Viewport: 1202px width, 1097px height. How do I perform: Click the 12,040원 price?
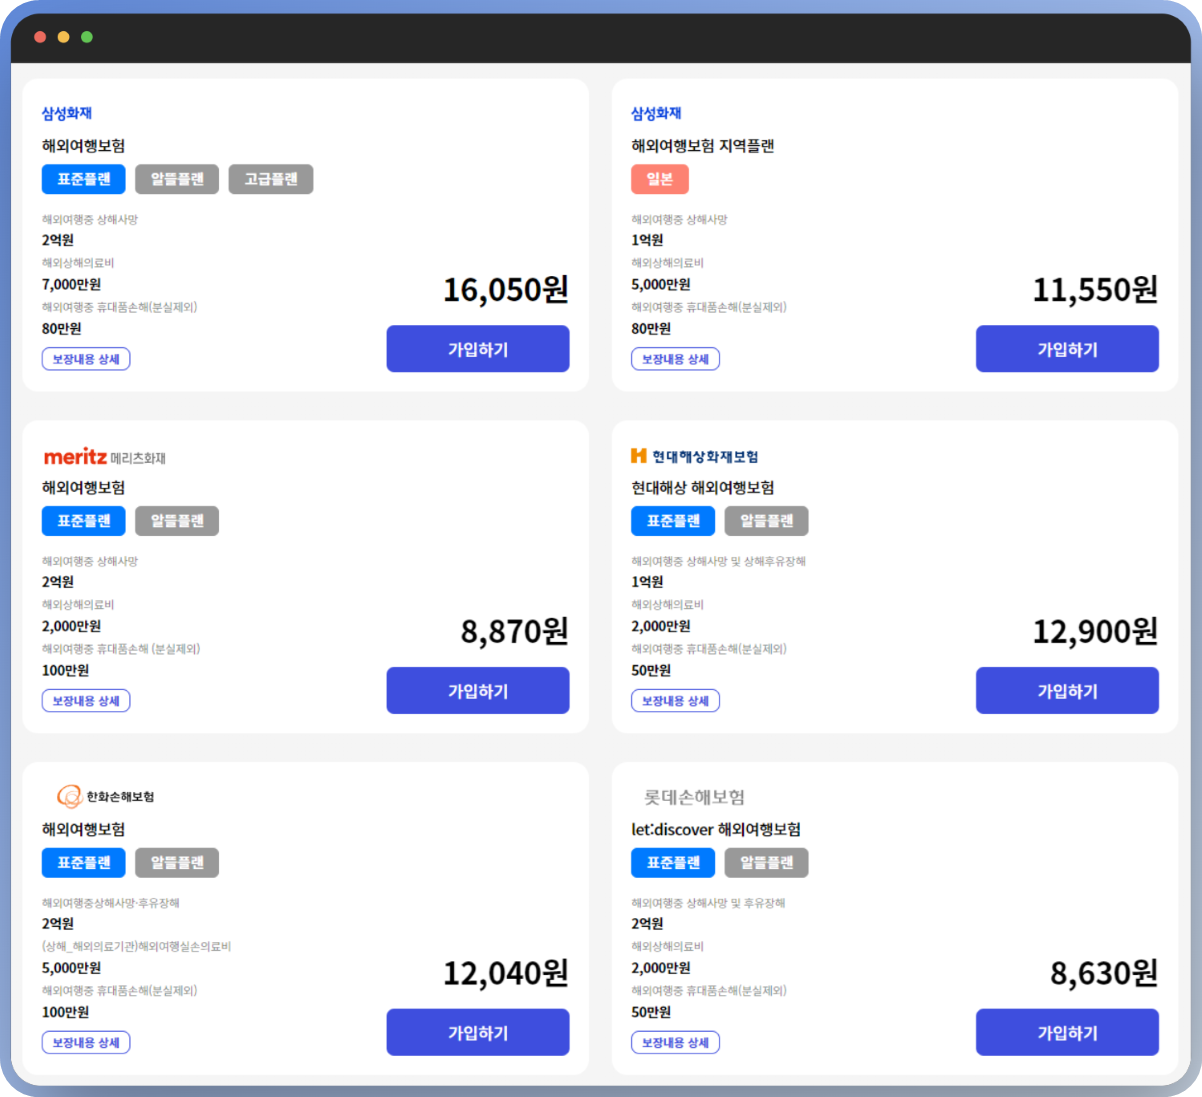coord(506,974)
